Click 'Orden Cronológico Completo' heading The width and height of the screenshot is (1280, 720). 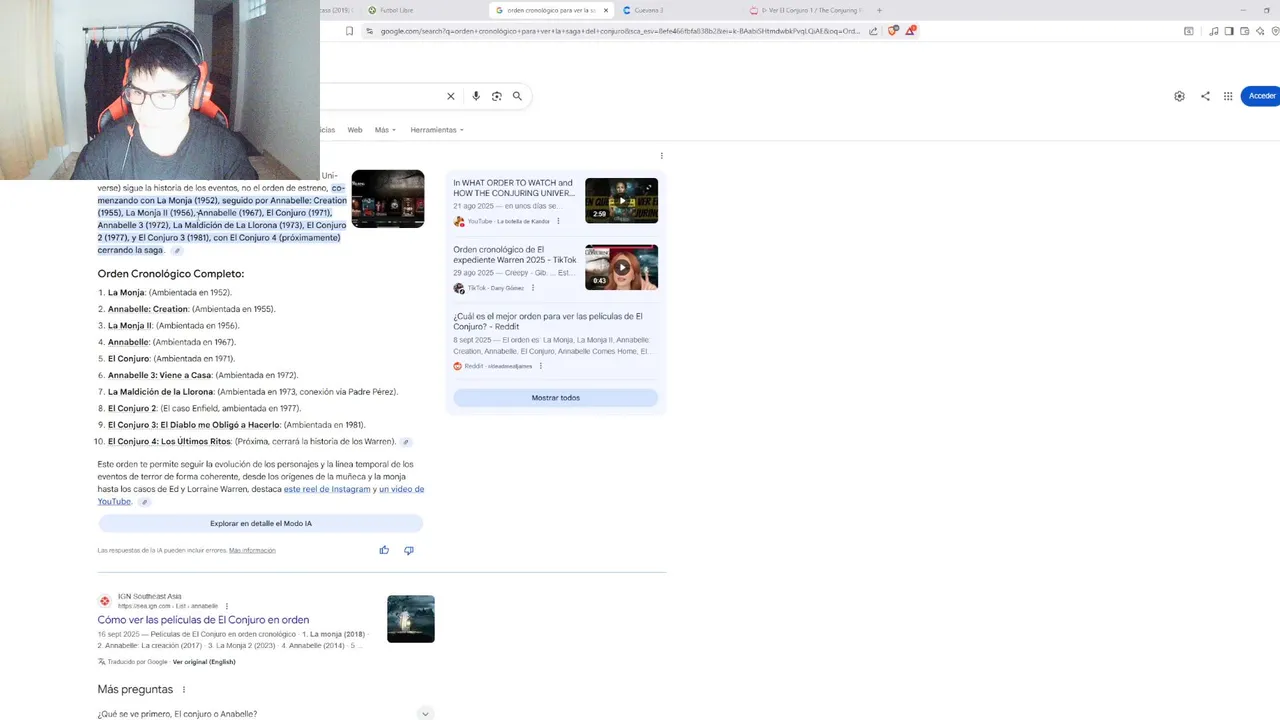(171, 274)
